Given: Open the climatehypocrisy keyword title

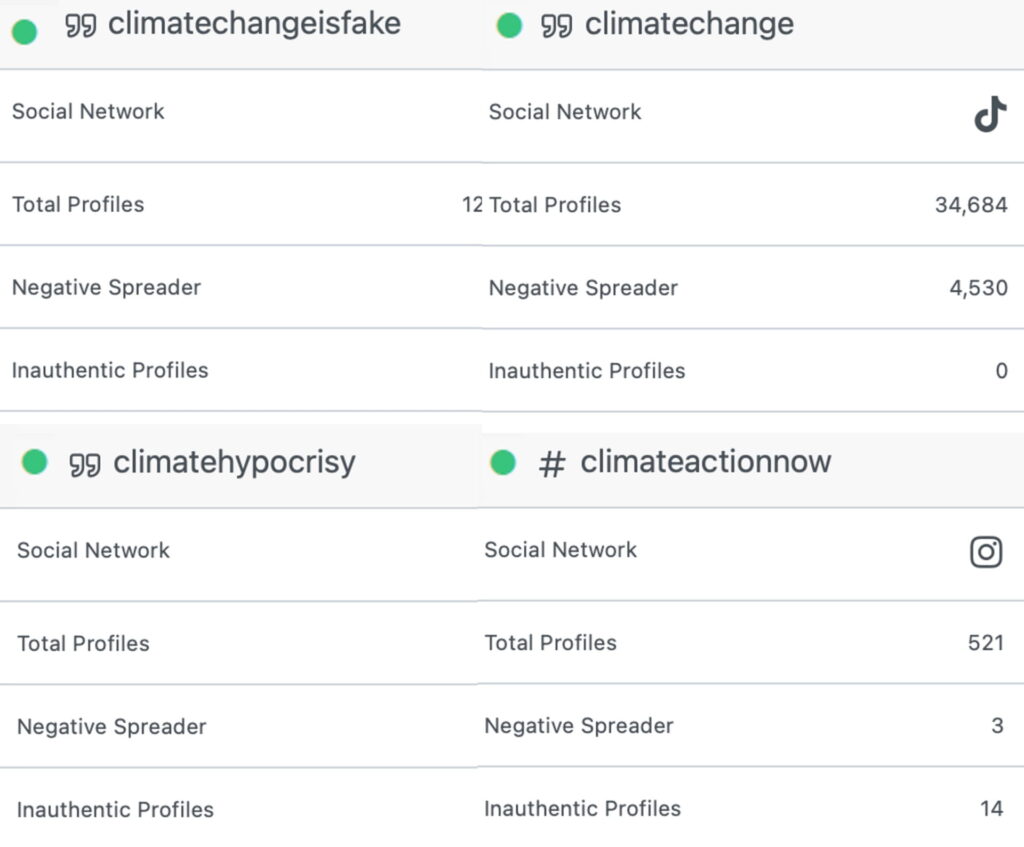Looking at the screenshot, I should (x=234, y=463).
